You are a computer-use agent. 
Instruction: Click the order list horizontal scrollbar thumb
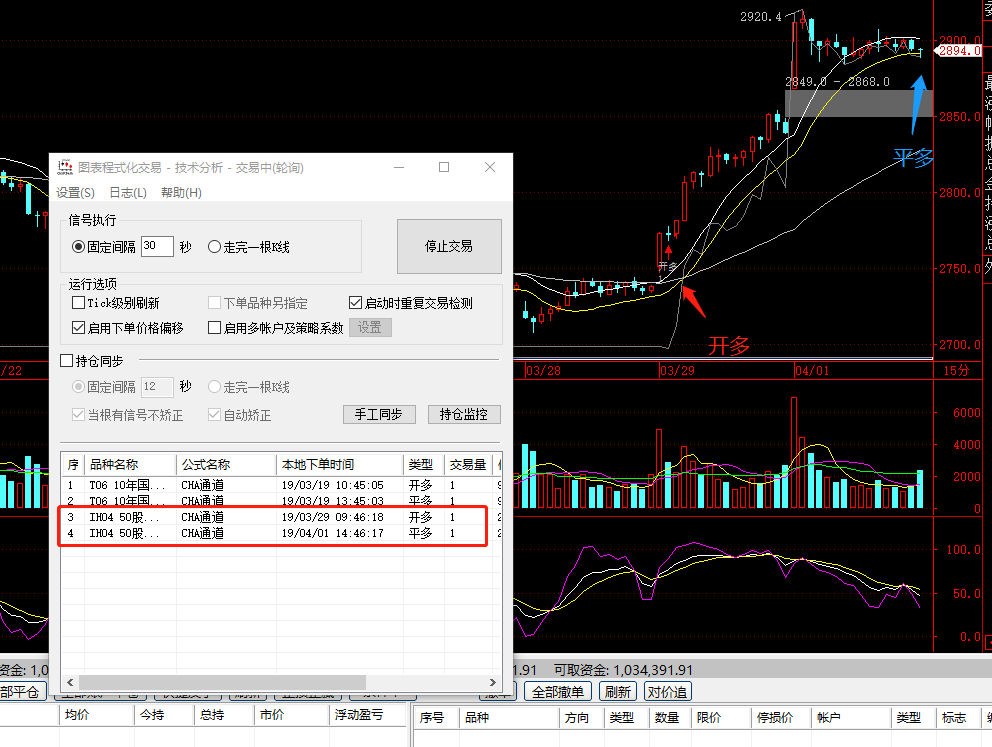tap(222, 682)
